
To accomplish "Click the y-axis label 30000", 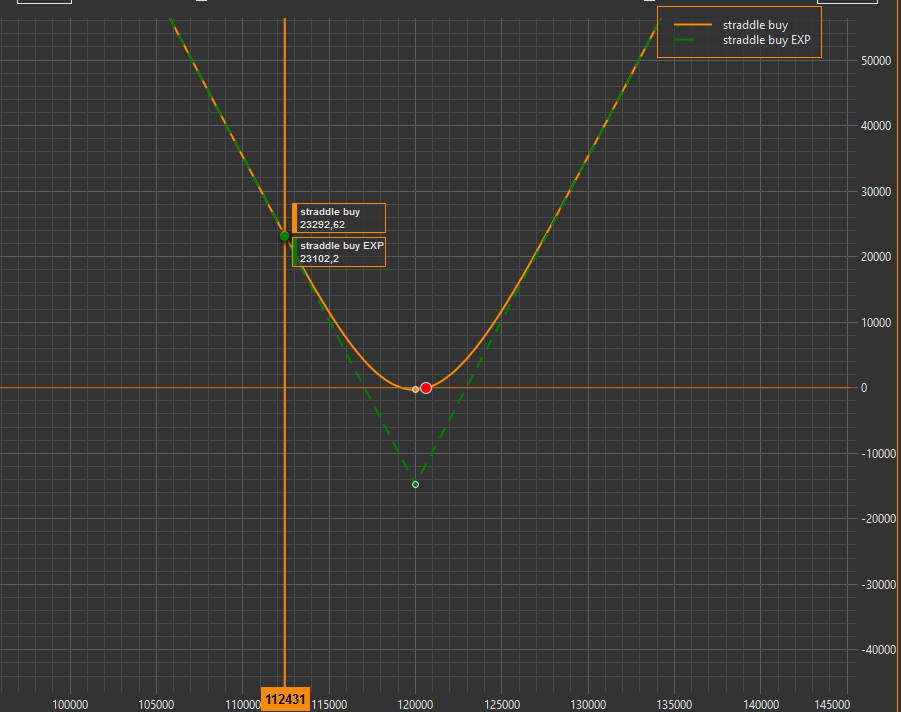I will [x=876, y=191].
